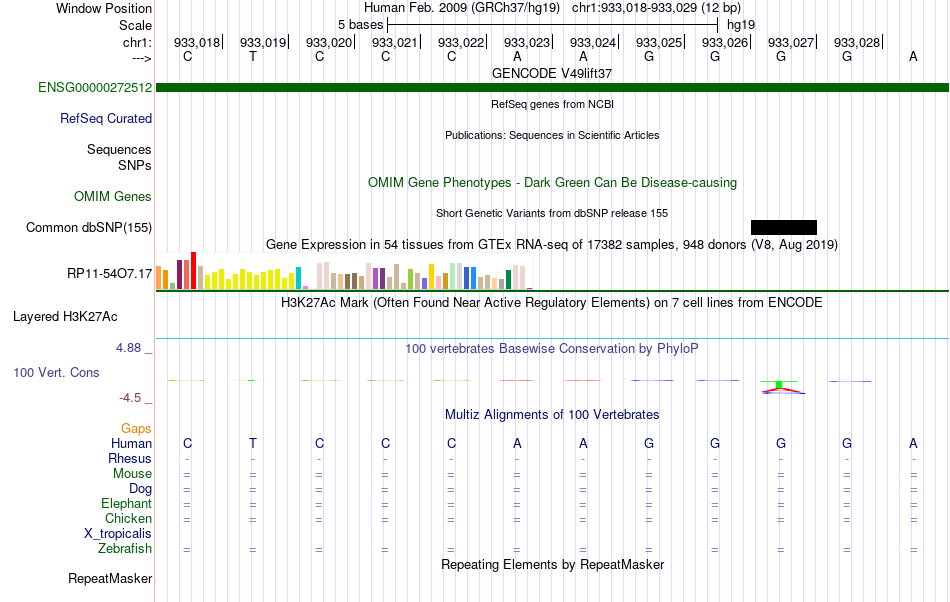950x602 pixels.
Task: Select the Elephant alignment row label
Action: pyautogui.click(x=127, y=504)
